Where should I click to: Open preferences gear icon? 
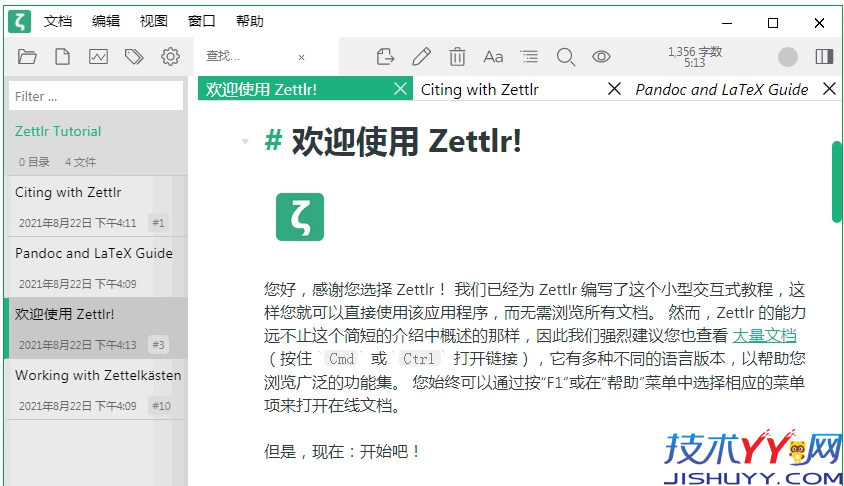click(170, 57)
